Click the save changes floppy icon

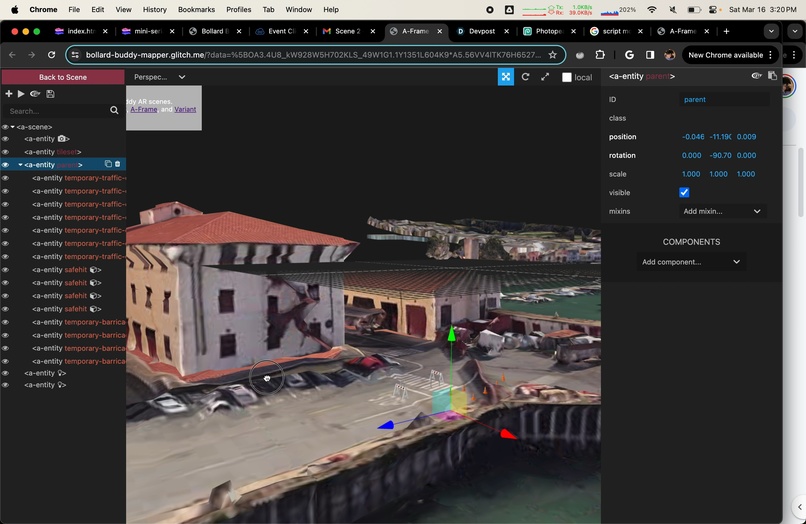[x=50, y=94]
